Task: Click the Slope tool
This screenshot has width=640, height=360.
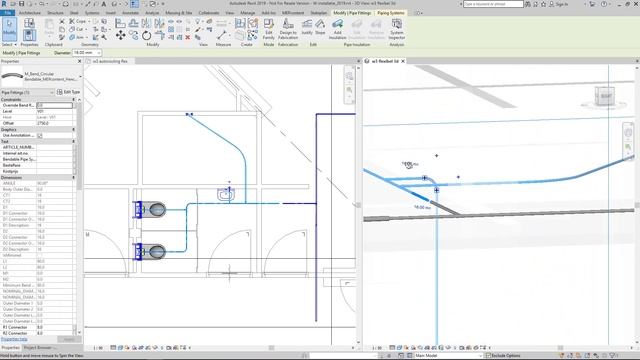Action: point(320,27)
